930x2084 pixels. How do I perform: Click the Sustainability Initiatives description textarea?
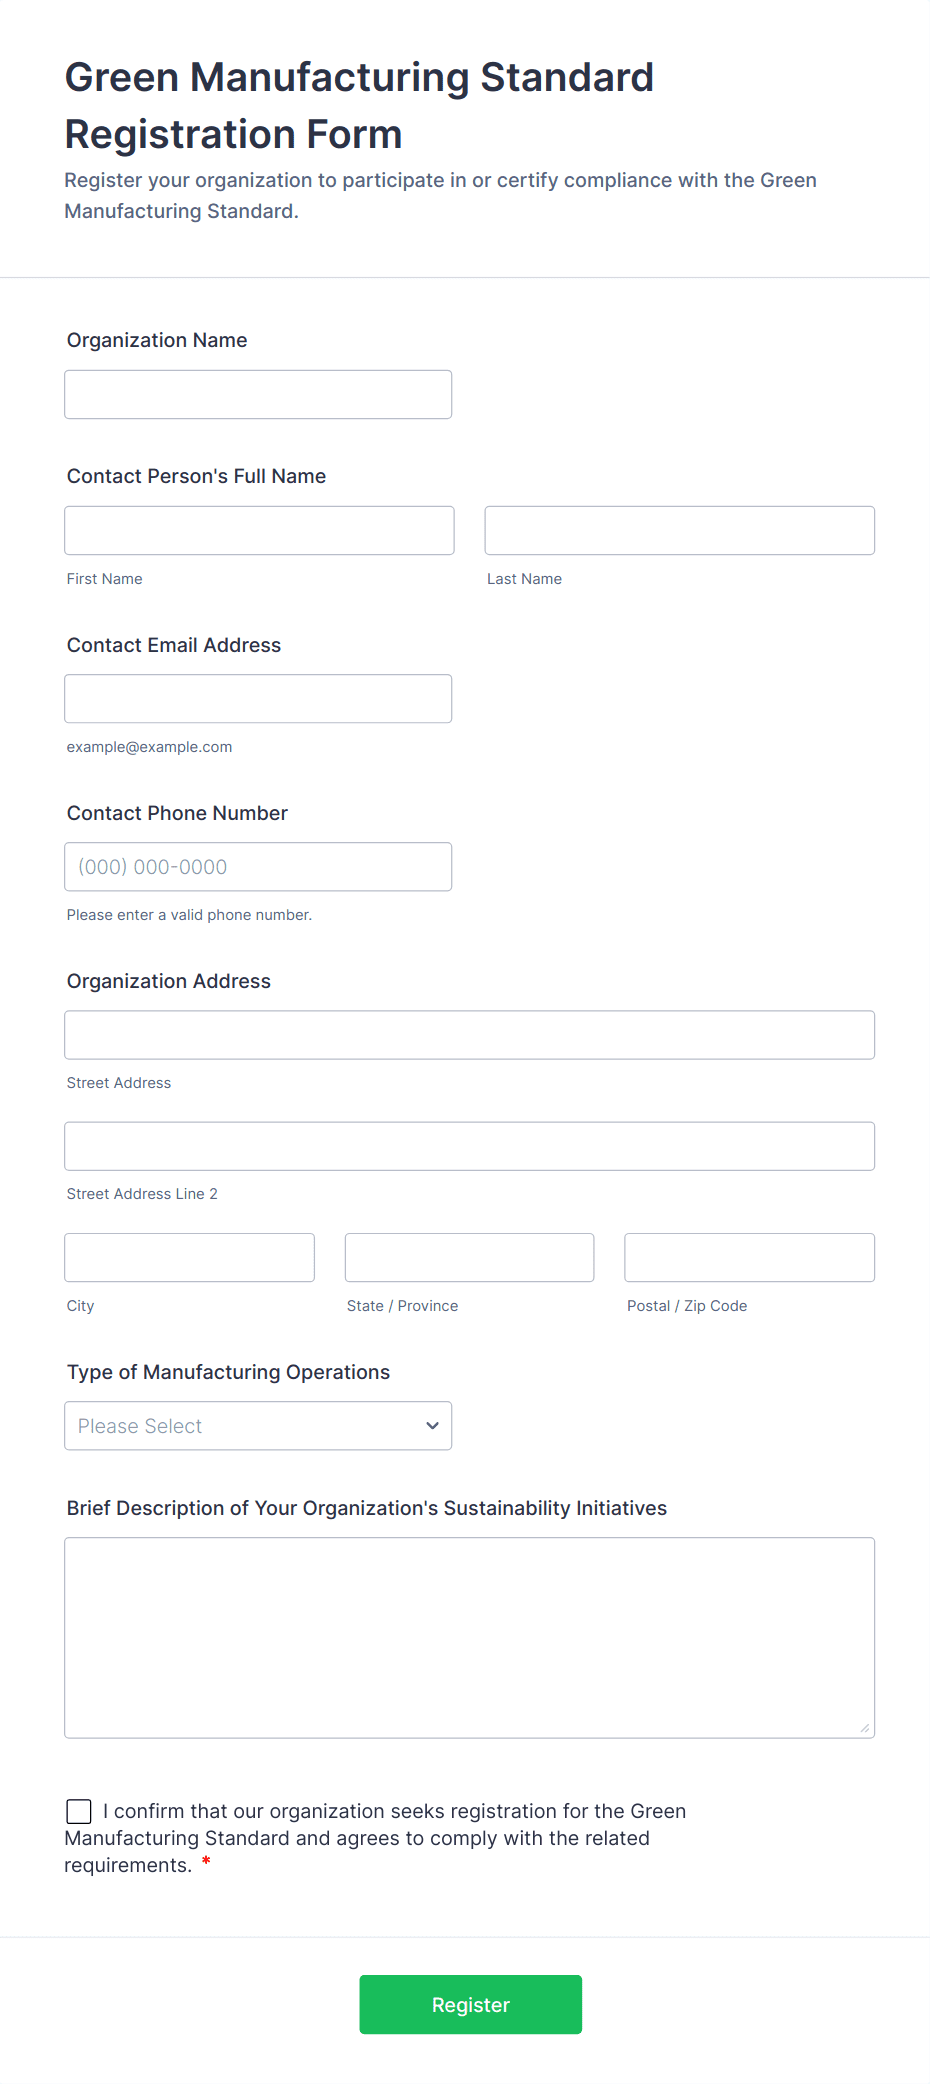[x=469, y=1637]
